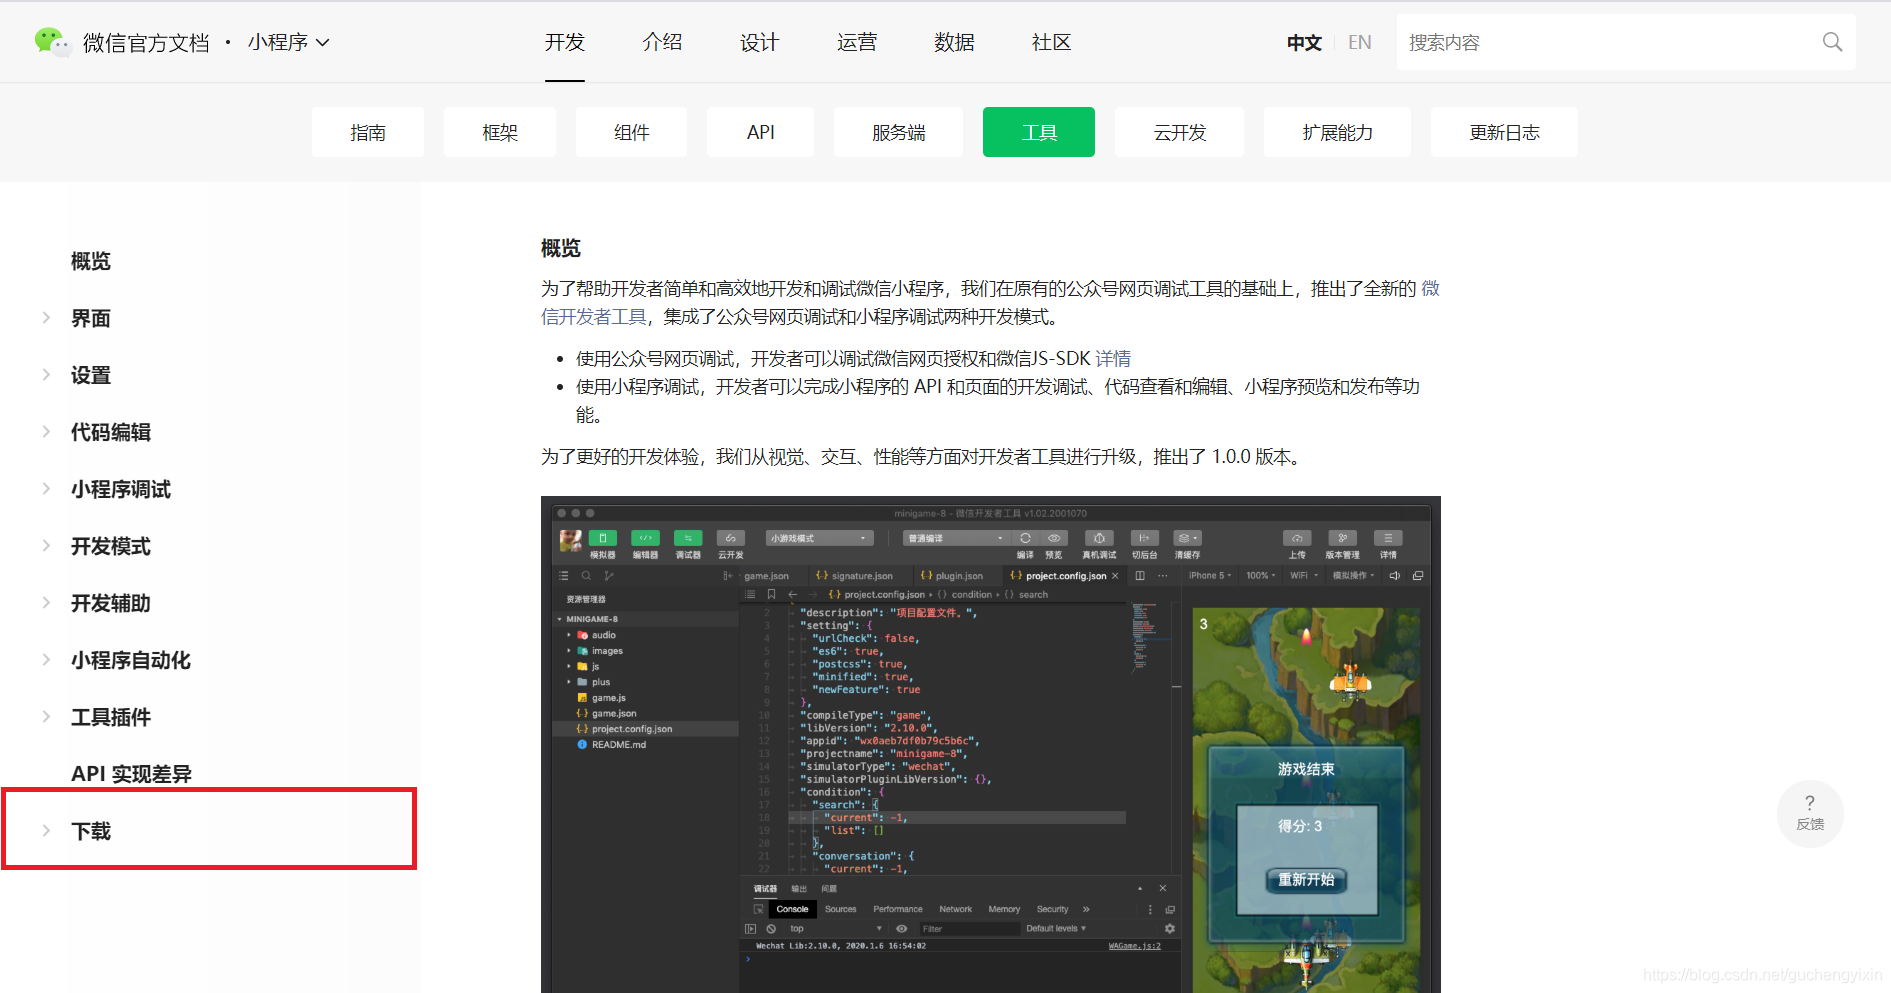The height and width of the screenshot is (993, 1891).
Task: Click the 编译 refresh icon in screenshot
Action: [x=1025, y=538]
